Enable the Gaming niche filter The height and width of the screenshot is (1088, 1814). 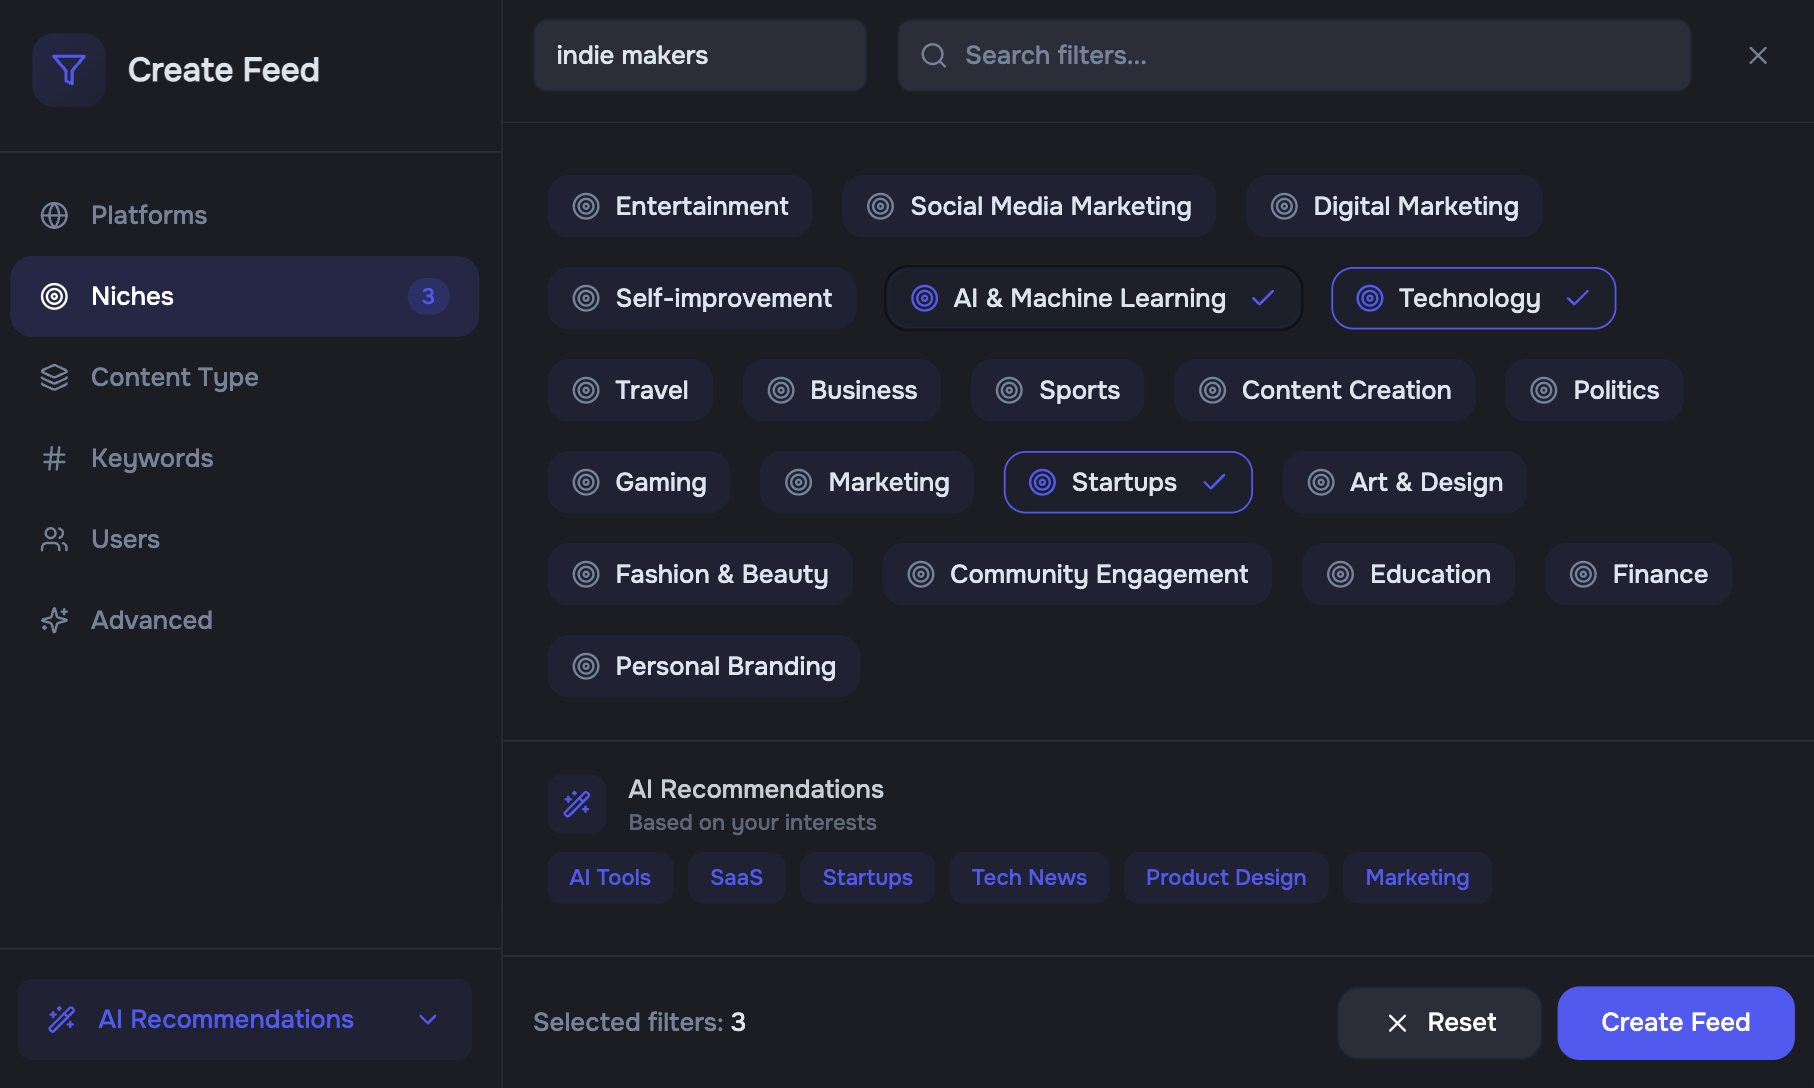tap(639, 482)
